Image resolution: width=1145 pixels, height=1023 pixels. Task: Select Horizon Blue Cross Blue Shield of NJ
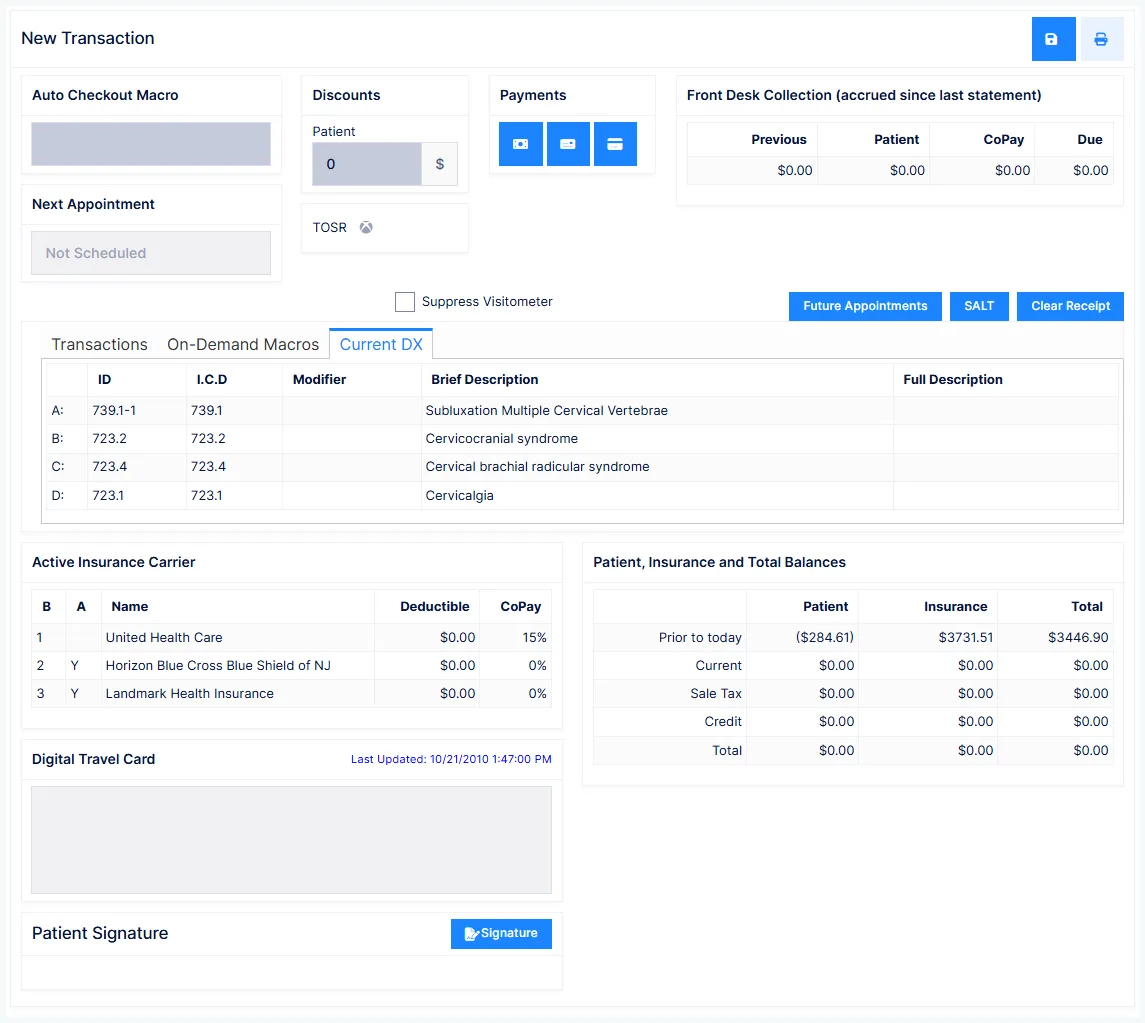point(291,665)
